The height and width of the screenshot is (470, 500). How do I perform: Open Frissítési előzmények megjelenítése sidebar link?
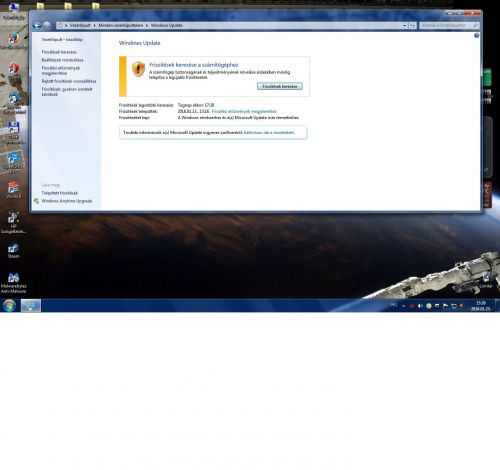click(61, 70)
